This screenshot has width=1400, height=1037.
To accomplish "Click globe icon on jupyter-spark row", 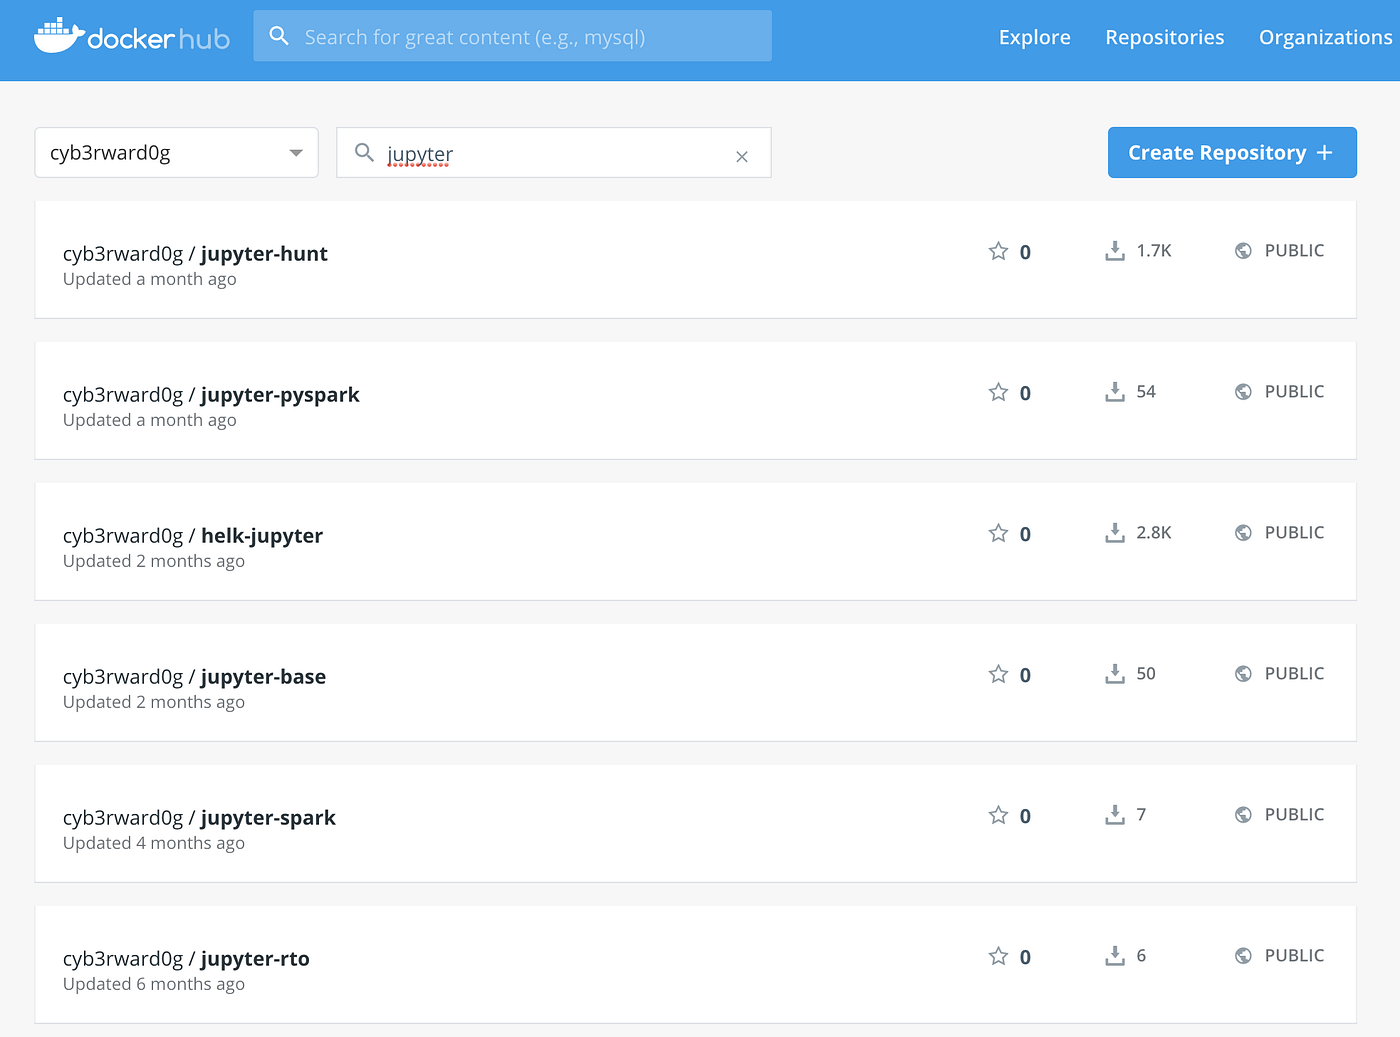I will [x=1243, y=815].
